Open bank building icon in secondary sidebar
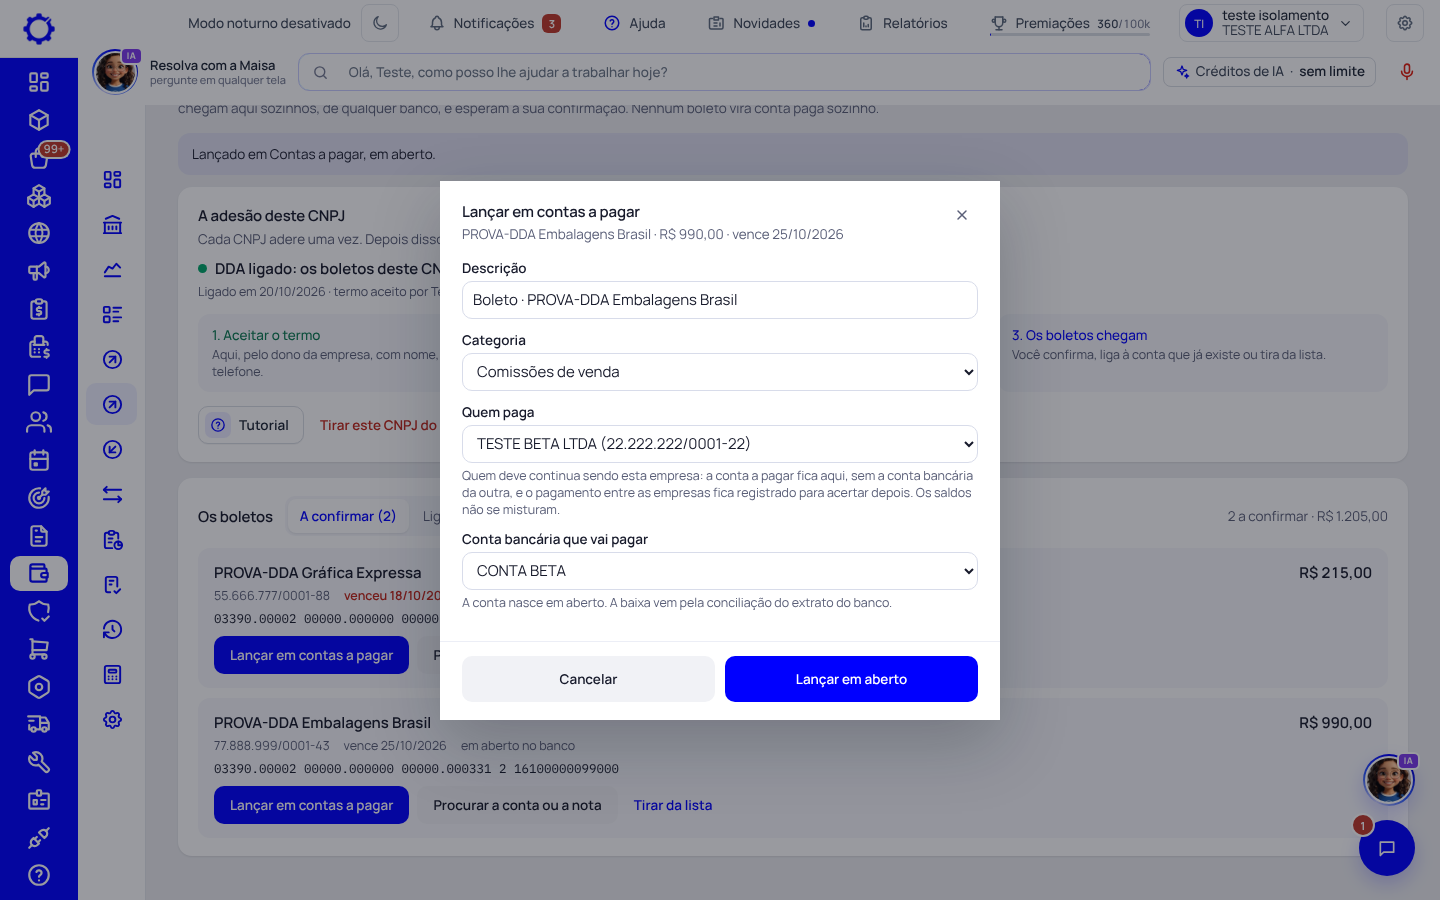 [x=112, y=225]
